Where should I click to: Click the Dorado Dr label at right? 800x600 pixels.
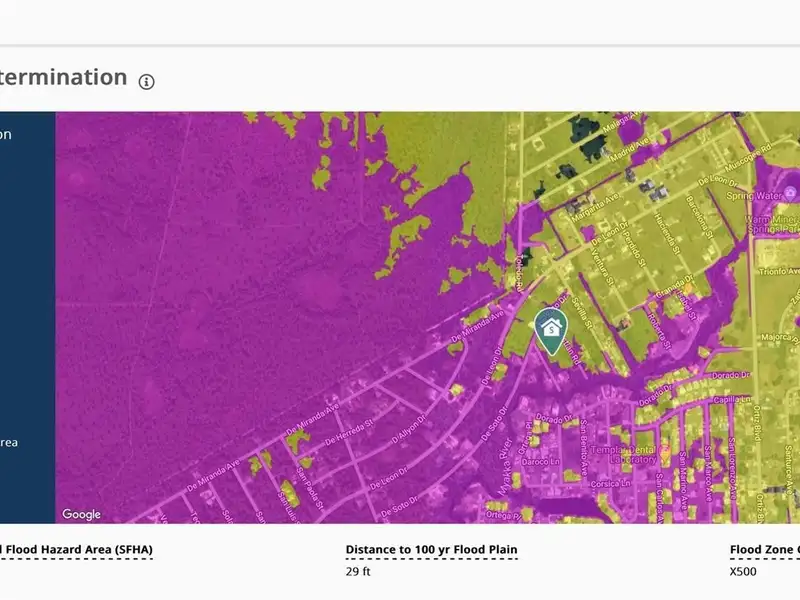coord(731,374)
